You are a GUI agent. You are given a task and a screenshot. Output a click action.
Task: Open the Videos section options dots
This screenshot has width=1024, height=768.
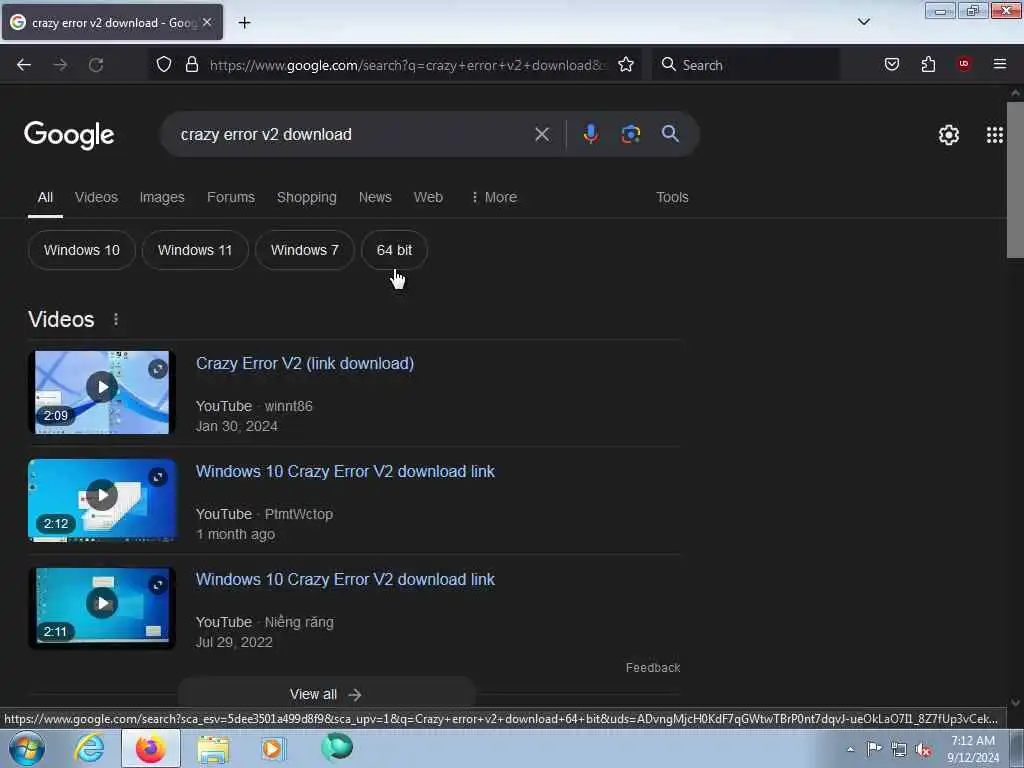pos(116,319)
